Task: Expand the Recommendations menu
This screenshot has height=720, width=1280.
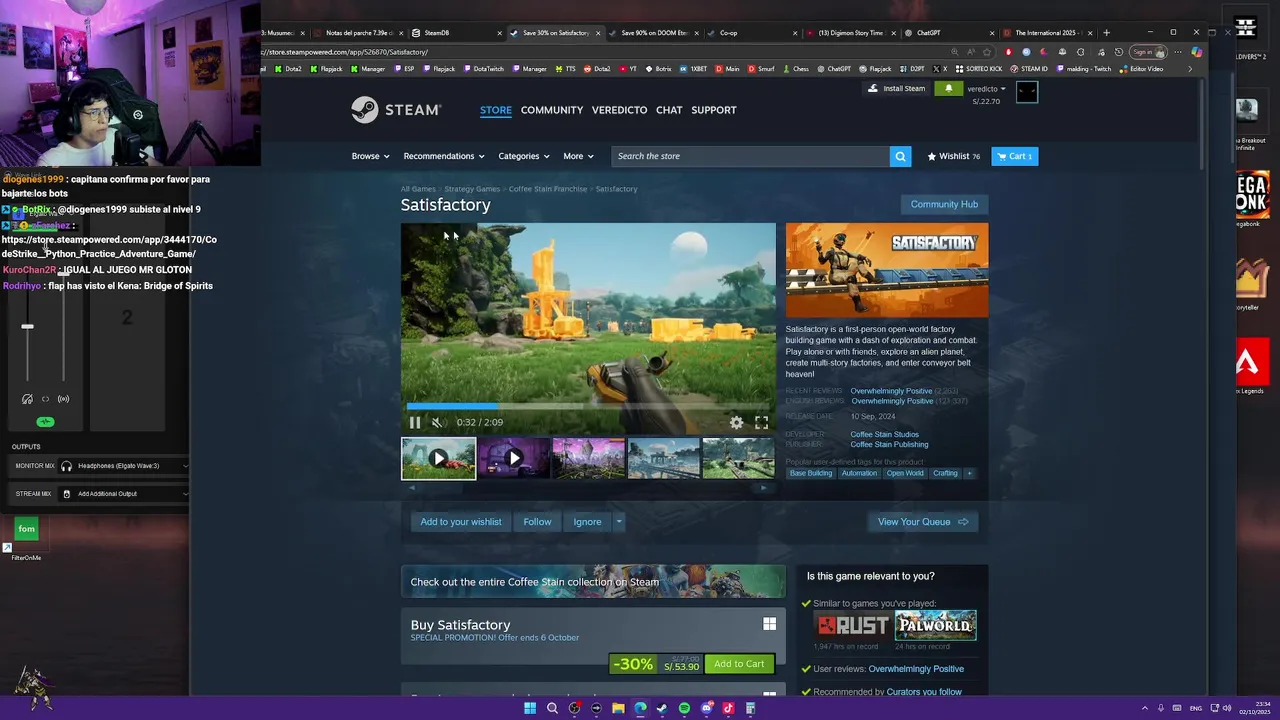Action: point(443,156)
